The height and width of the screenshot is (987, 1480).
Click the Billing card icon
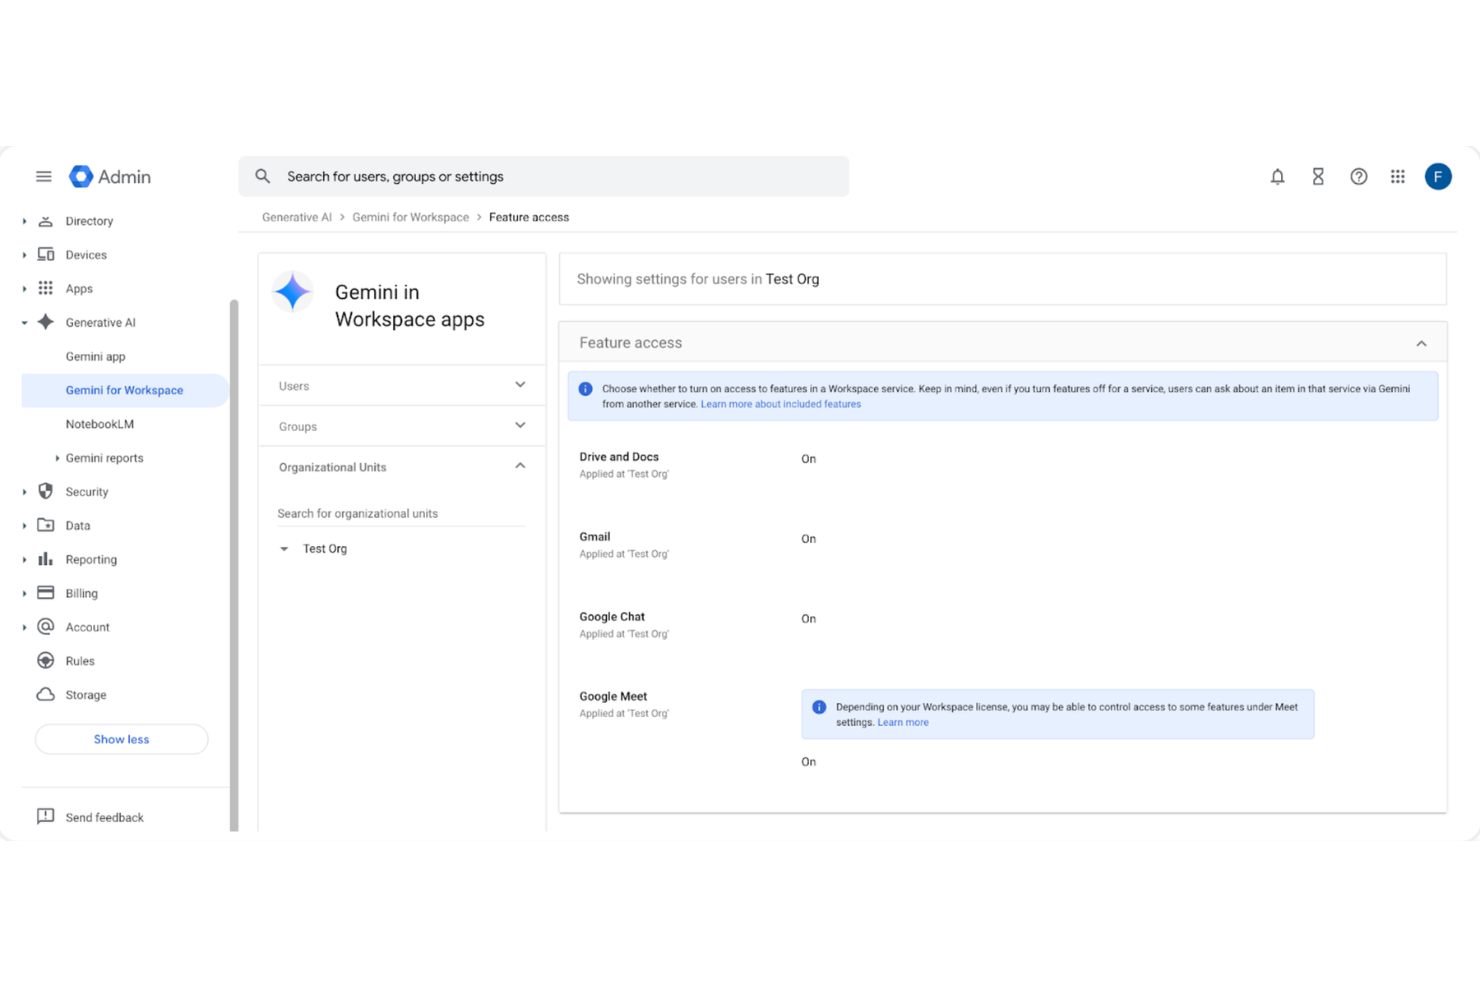click(x=46, y=593)
